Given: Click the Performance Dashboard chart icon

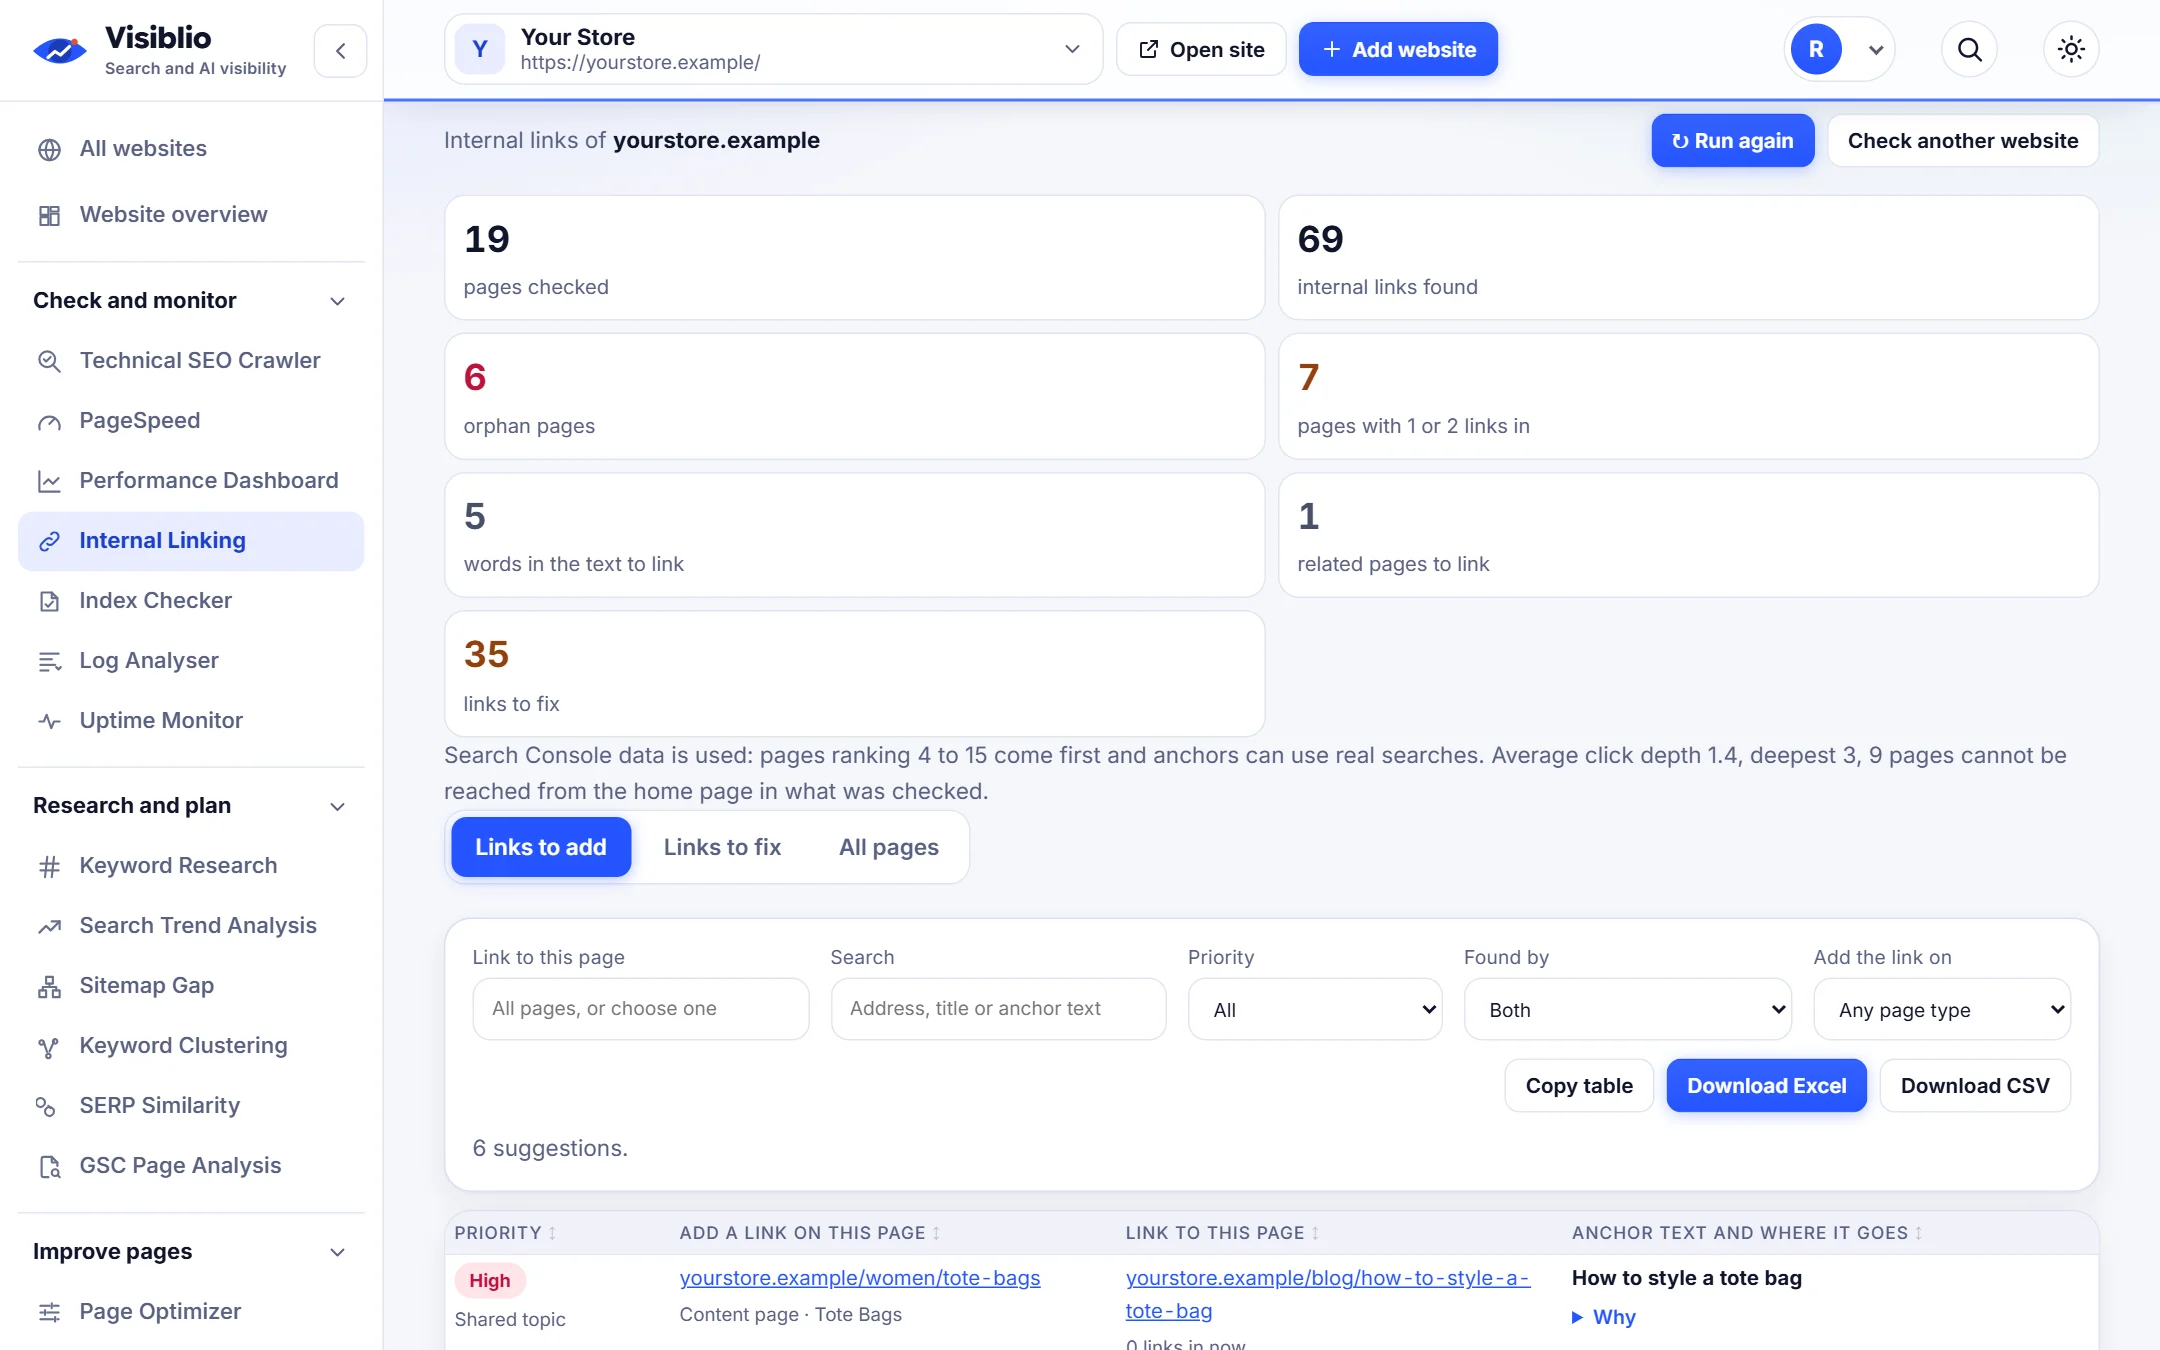Looking at the screenshot, I should pyautogui.click(x=49, y=481).
